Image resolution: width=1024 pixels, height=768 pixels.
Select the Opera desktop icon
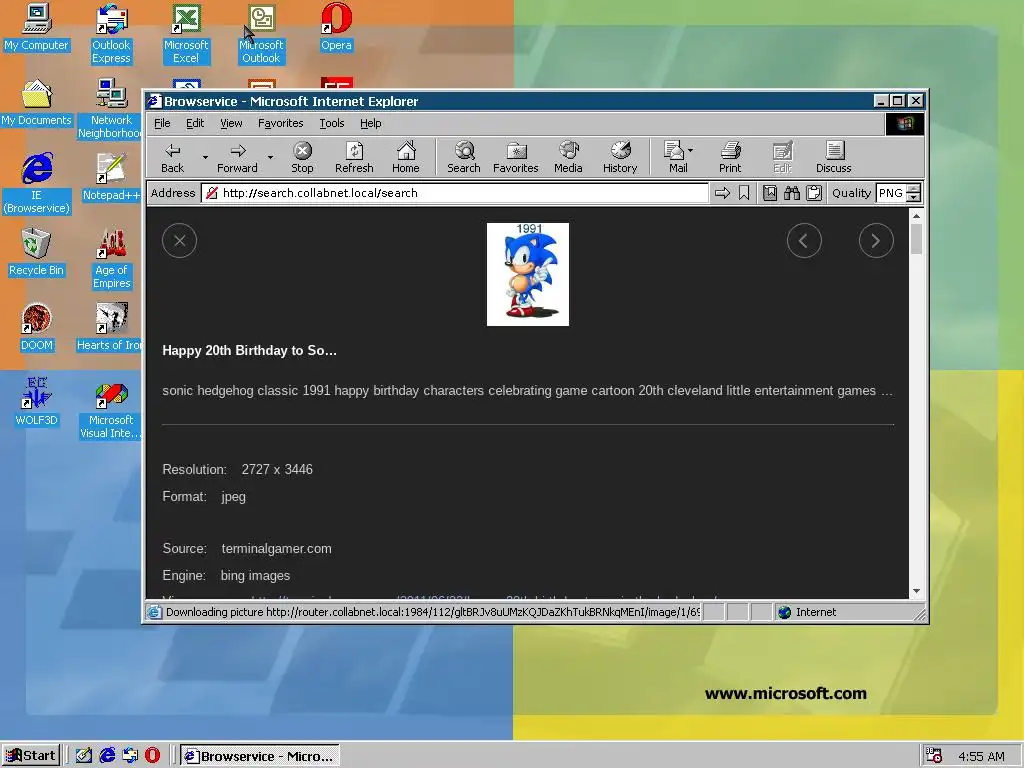pos(336,27)
